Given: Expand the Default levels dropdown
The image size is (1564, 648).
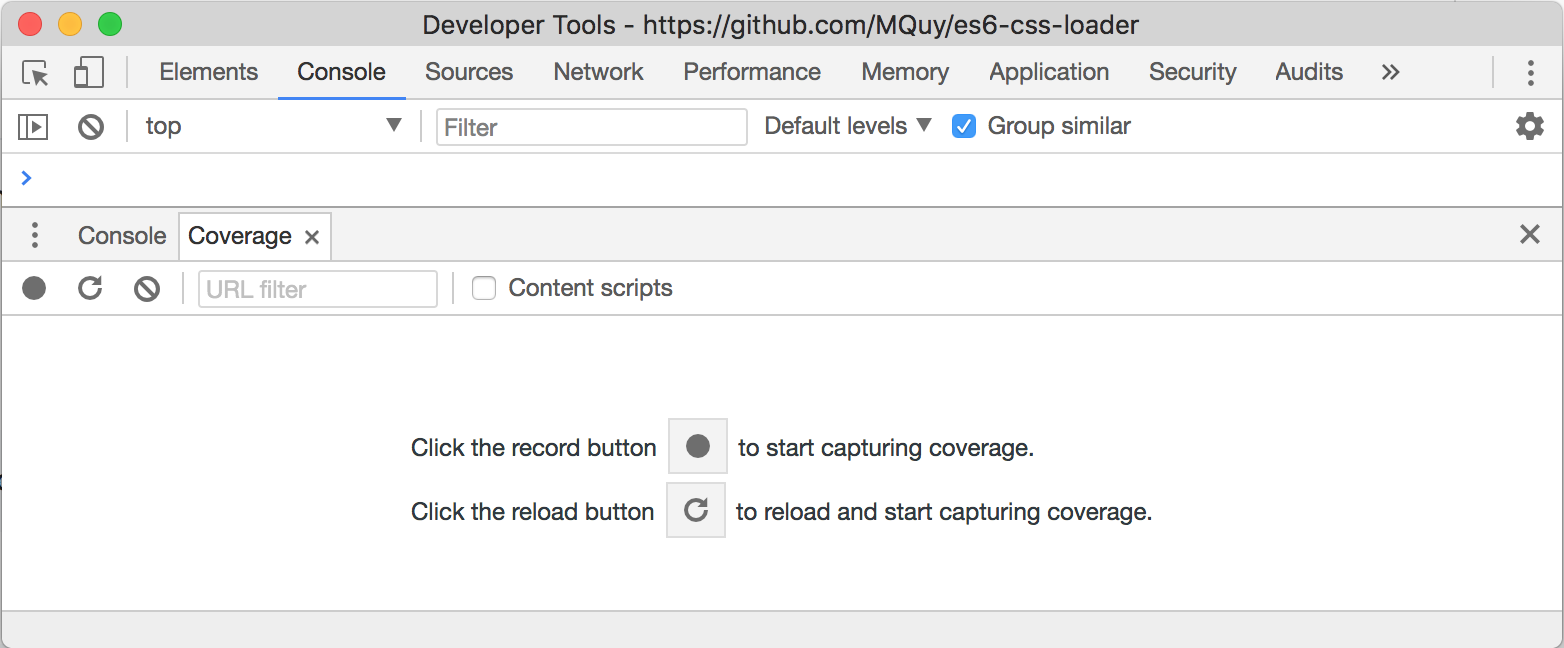Looking at the screenshot, I should 848,126.
